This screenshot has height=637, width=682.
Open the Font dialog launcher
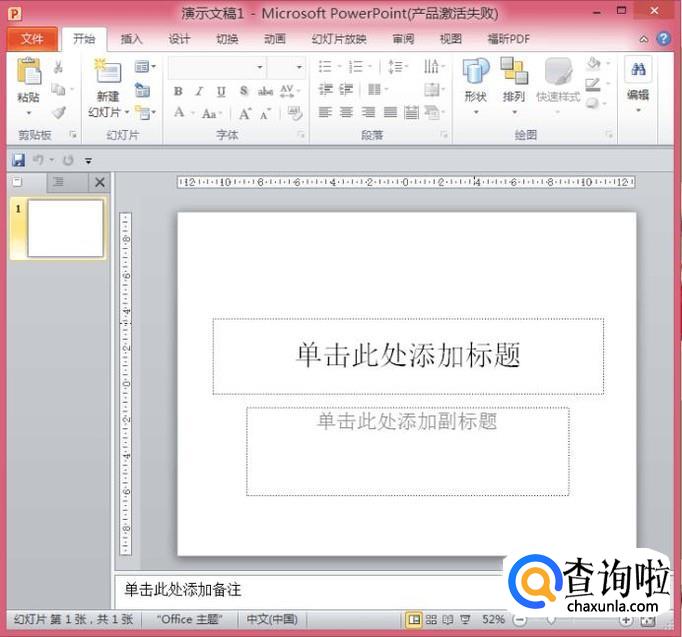click(x=300, y=135)
